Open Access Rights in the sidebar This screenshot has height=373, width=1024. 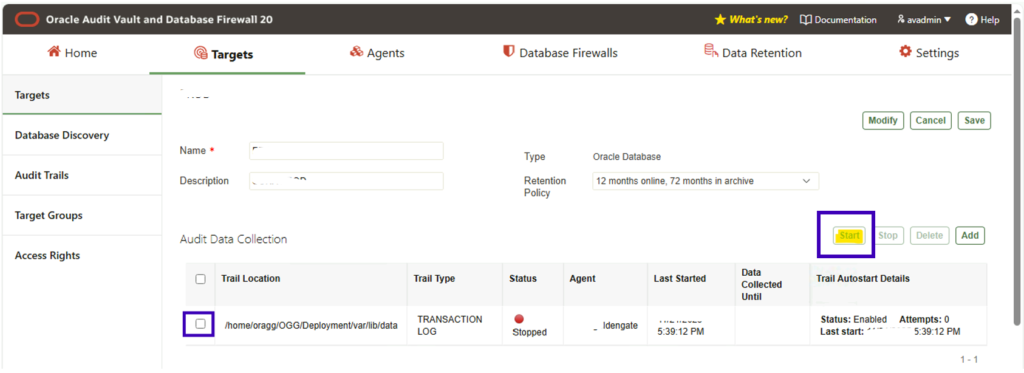82,255
